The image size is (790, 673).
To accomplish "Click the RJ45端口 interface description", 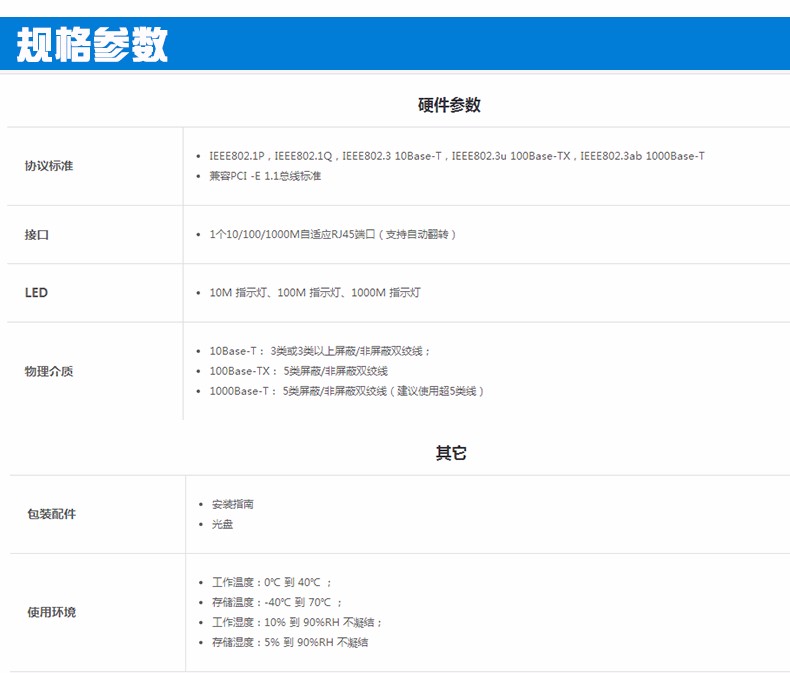I will (x=332, y=235).
